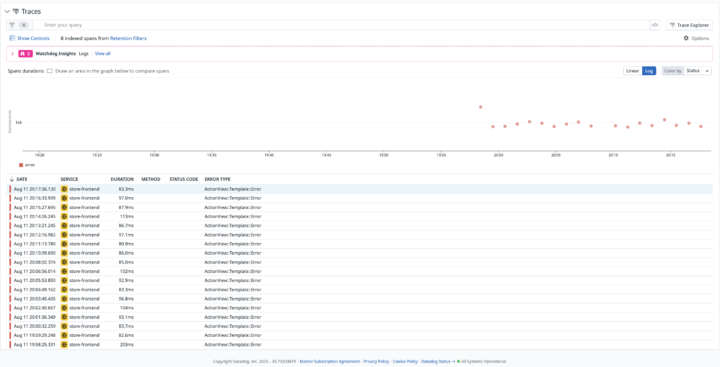Expand the Watchdog Insights chevron
The image size is (720, 367).
(x=12, y=54)
